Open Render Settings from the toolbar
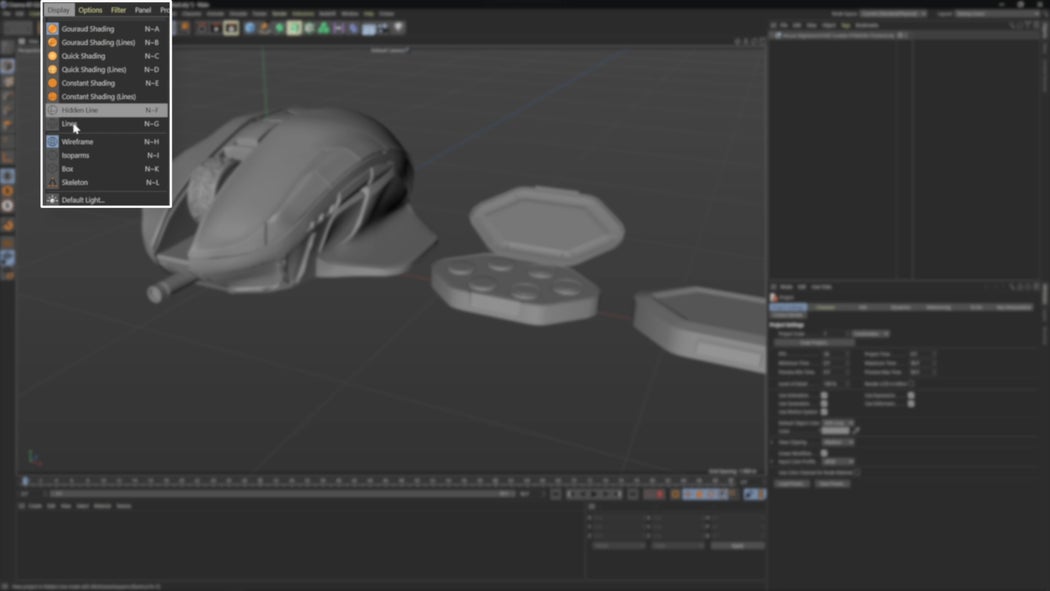The image size is (1050, 591). coord(231,28)
